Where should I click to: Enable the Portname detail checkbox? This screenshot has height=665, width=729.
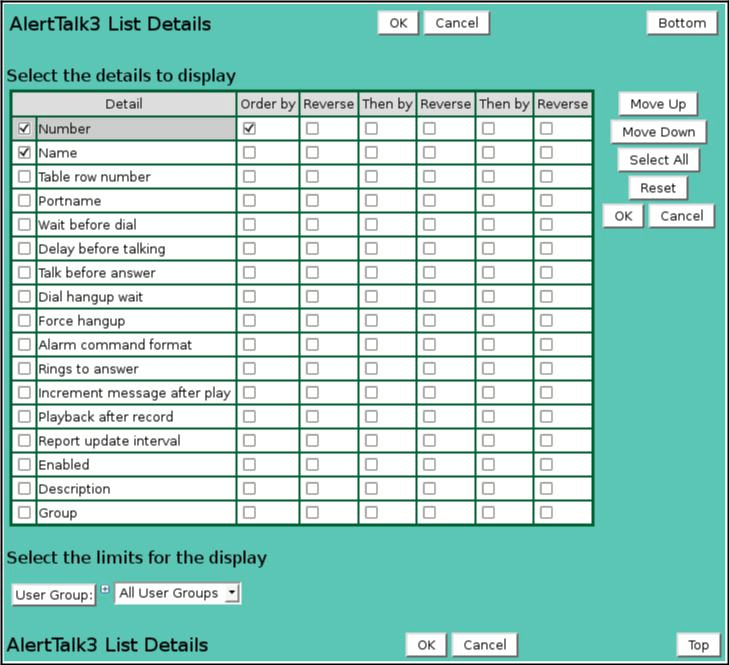tap(24, 200)
